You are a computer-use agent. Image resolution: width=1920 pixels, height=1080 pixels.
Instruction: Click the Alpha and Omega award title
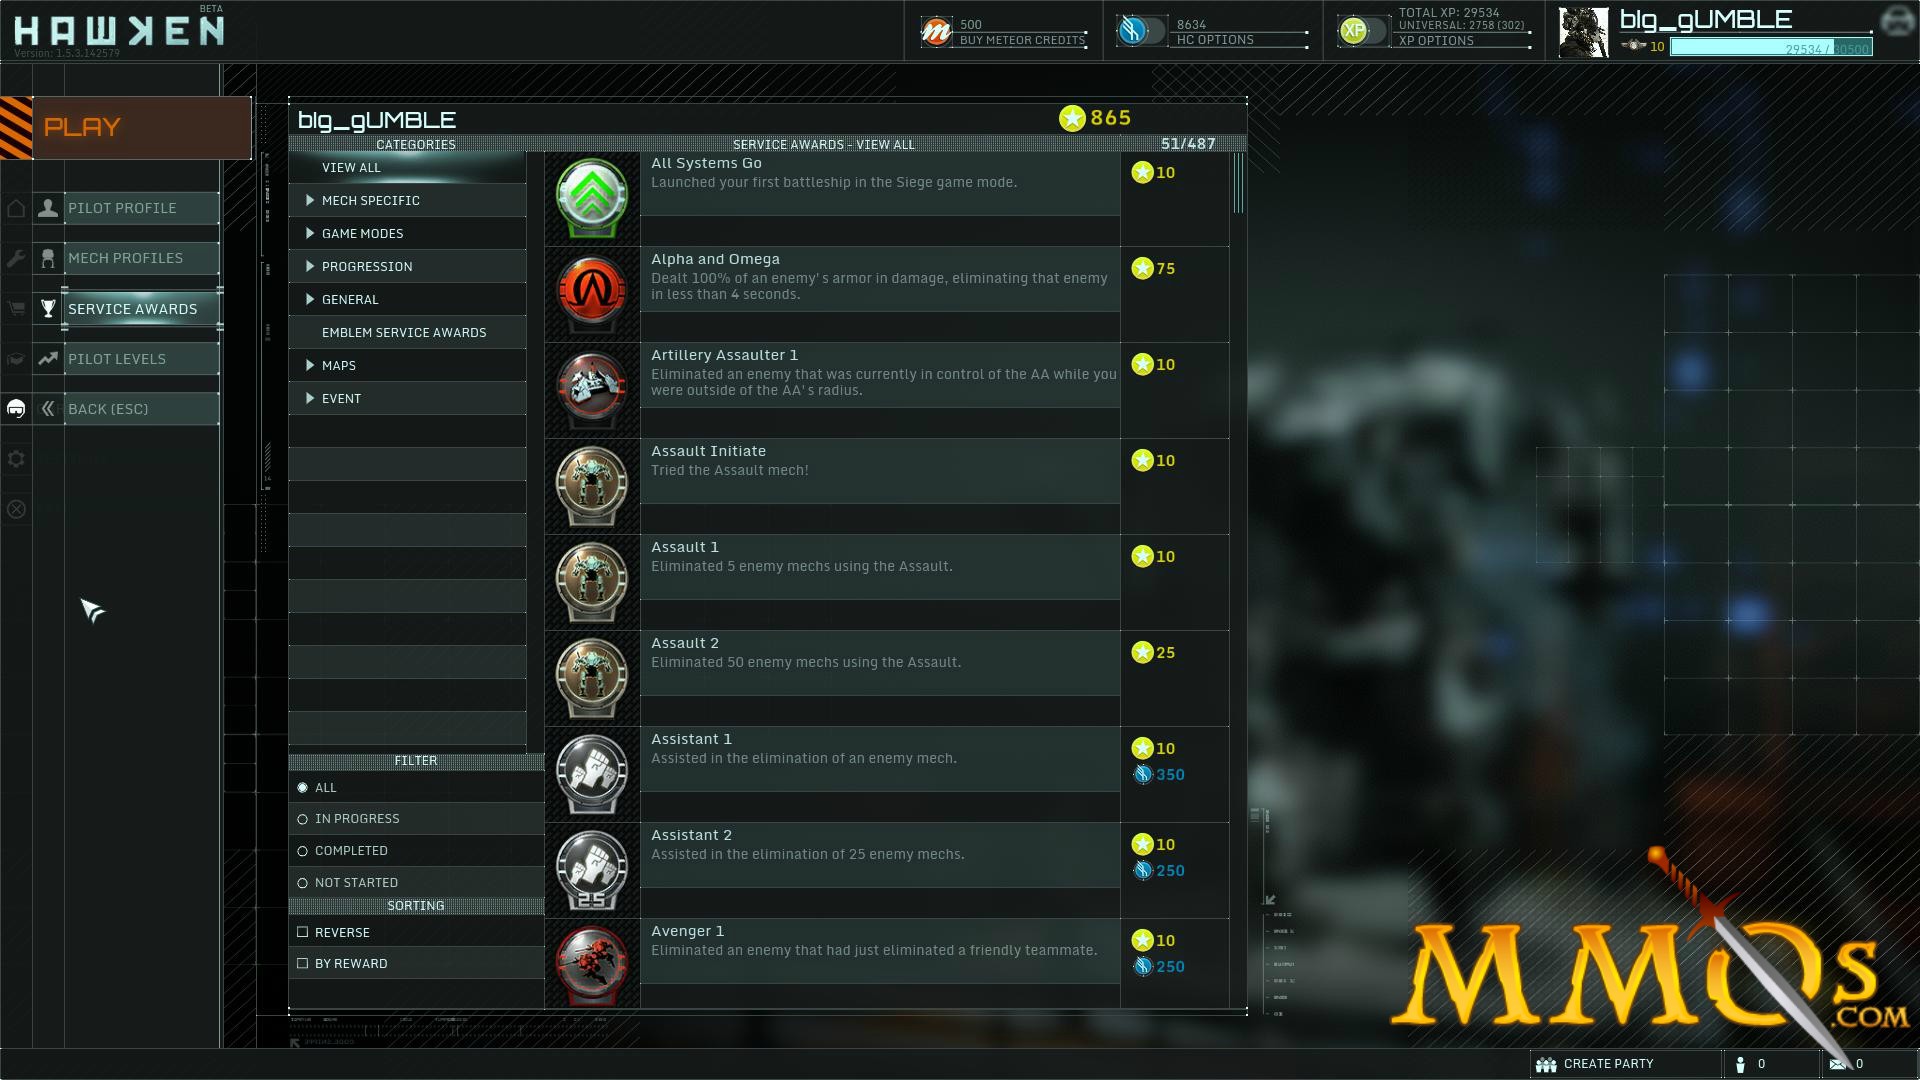point(715,259)
